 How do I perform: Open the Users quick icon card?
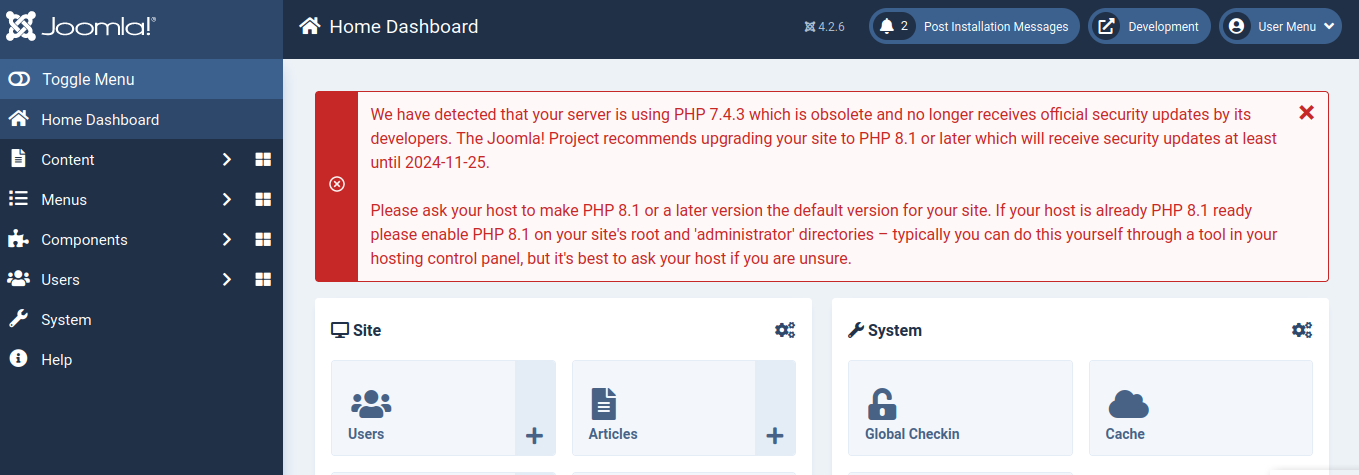tap(423, 408)
